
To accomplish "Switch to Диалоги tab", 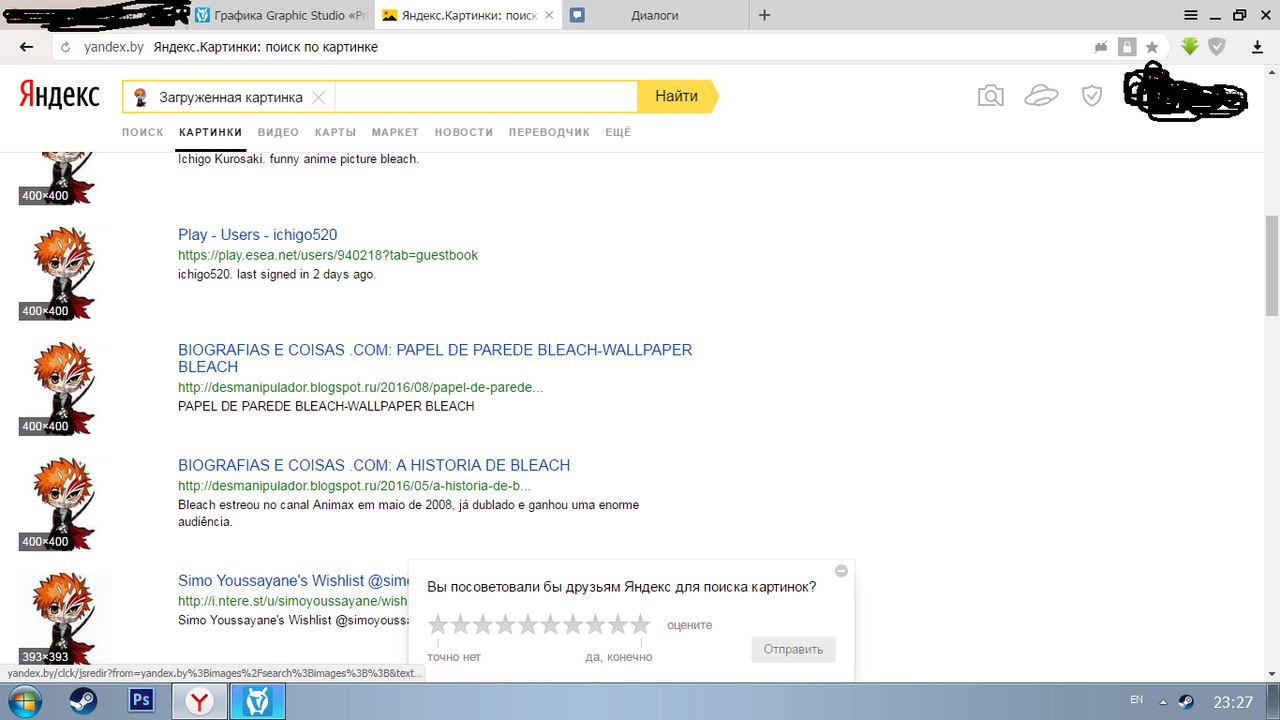I will pyautogui.click(x=655, y=15).
